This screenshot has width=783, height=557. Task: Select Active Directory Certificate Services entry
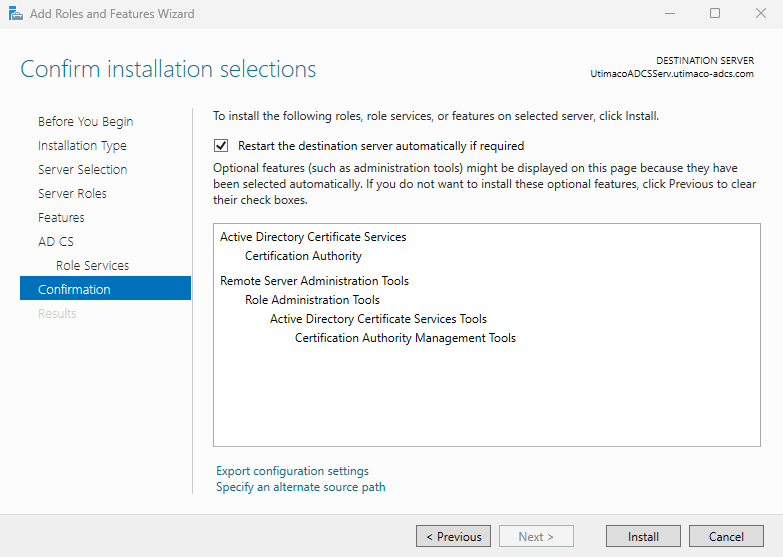[313, 237]
